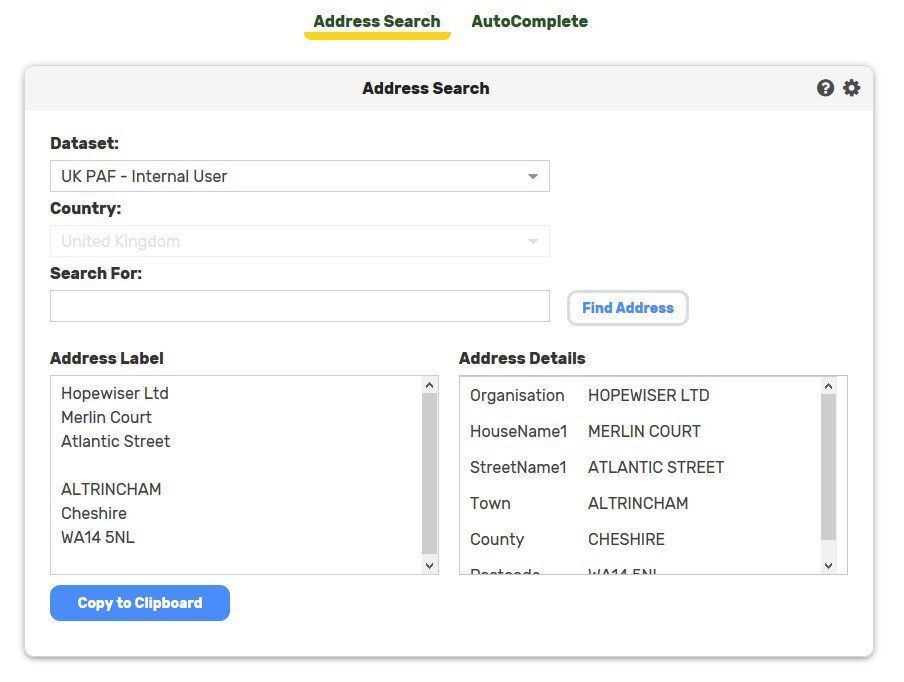The image size is (904, 682).
Task: Click the Dataset dropdown arrow icon
Action: [x=533, y=176]
